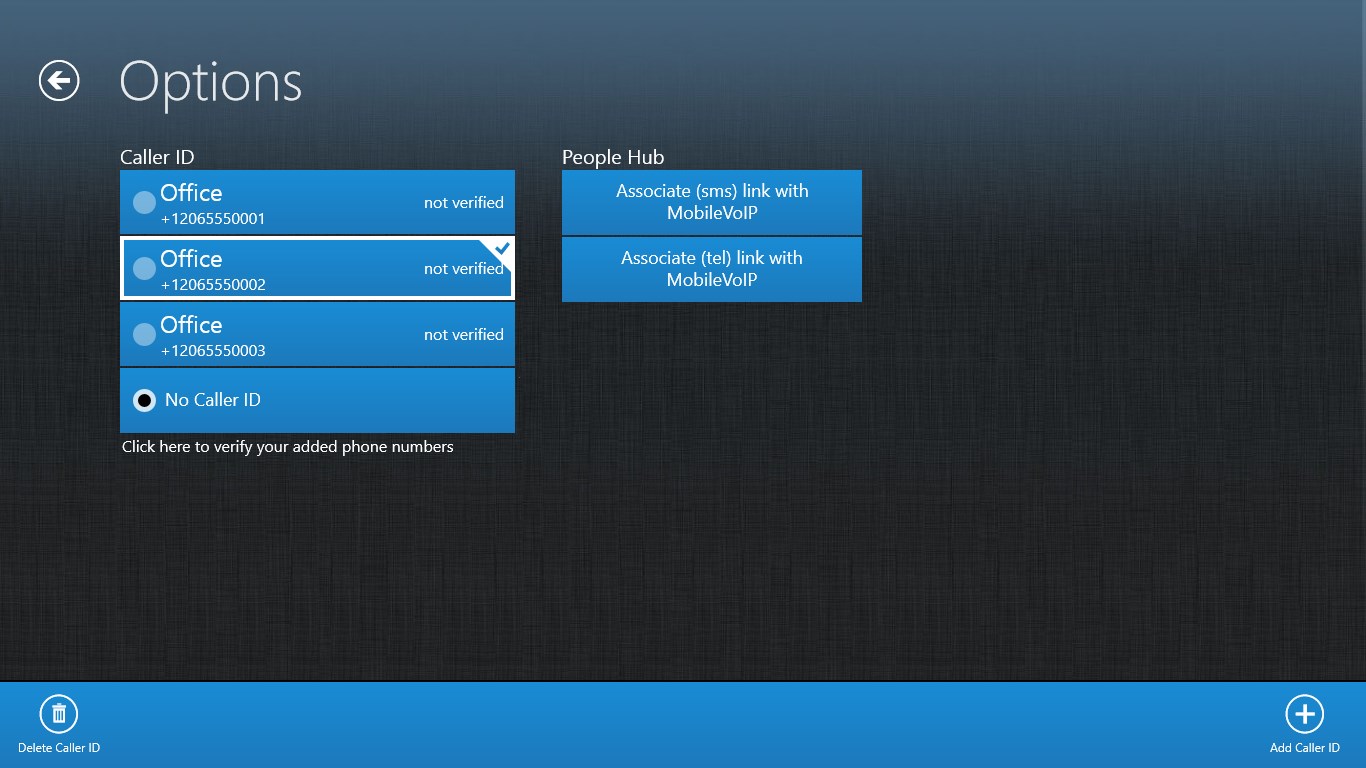Image resolution: width=1366 pixels, height=768 pixels.
Task: Click the trash icon to delete Caller ID
Action: 59,713
